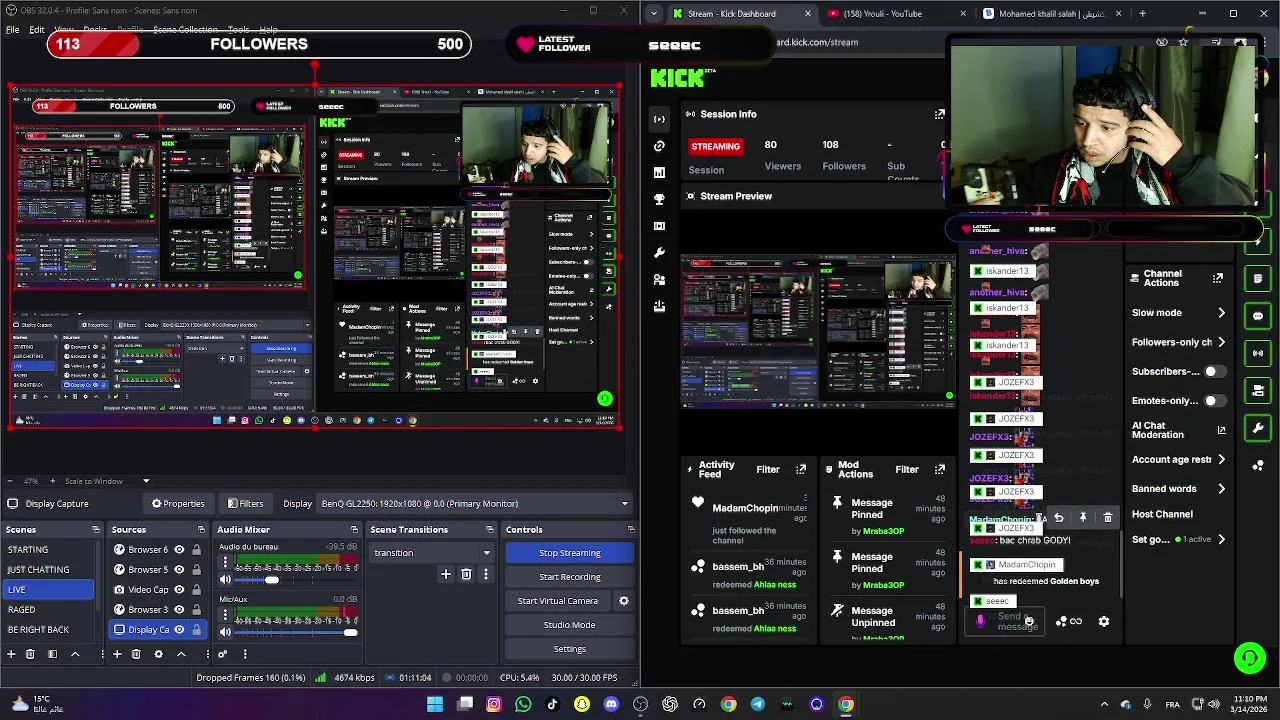Hide Browser 6 source with eye icon
Image resolution: width=1280 pixels, height=720 pixels.
point(180,549)
